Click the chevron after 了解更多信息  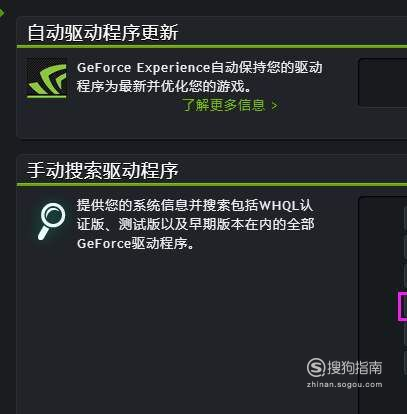tap(274, 106)
